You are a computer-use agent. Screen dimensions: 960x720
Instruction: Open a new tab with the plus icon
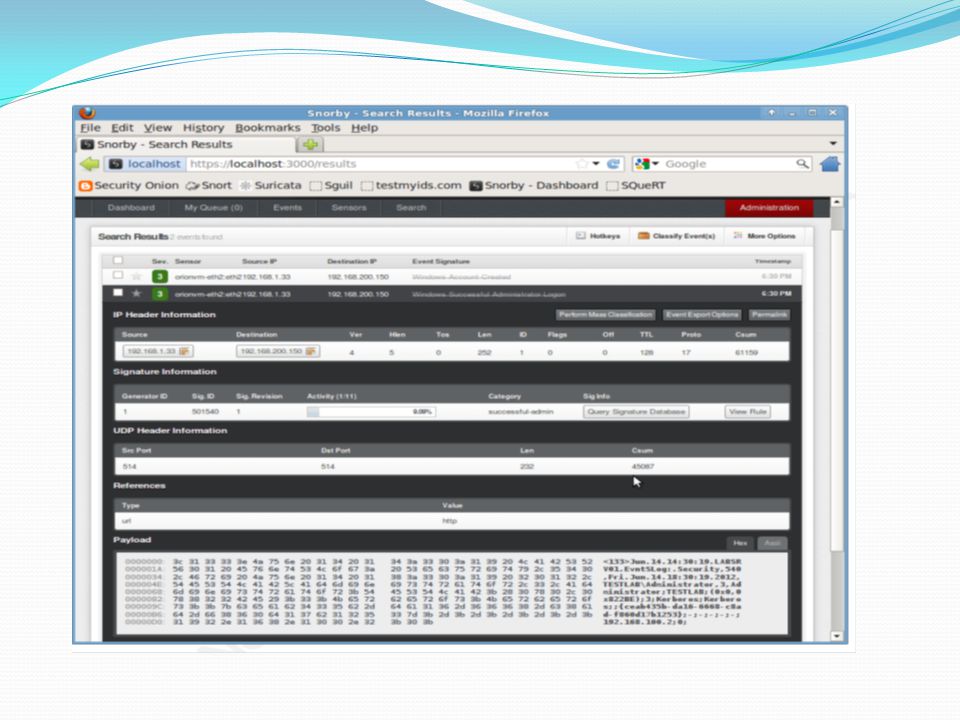pyautogui.click(x=310, y=144)
